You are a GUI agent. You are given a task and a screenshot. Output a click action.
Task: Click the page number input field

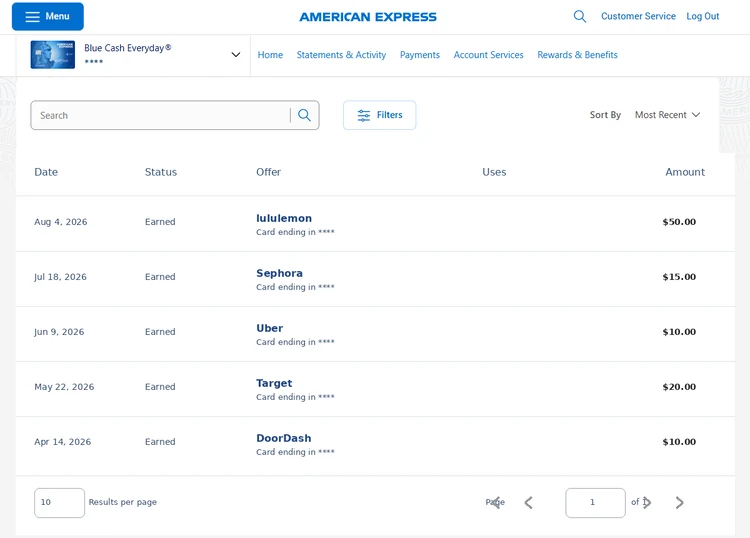(595, 503)
